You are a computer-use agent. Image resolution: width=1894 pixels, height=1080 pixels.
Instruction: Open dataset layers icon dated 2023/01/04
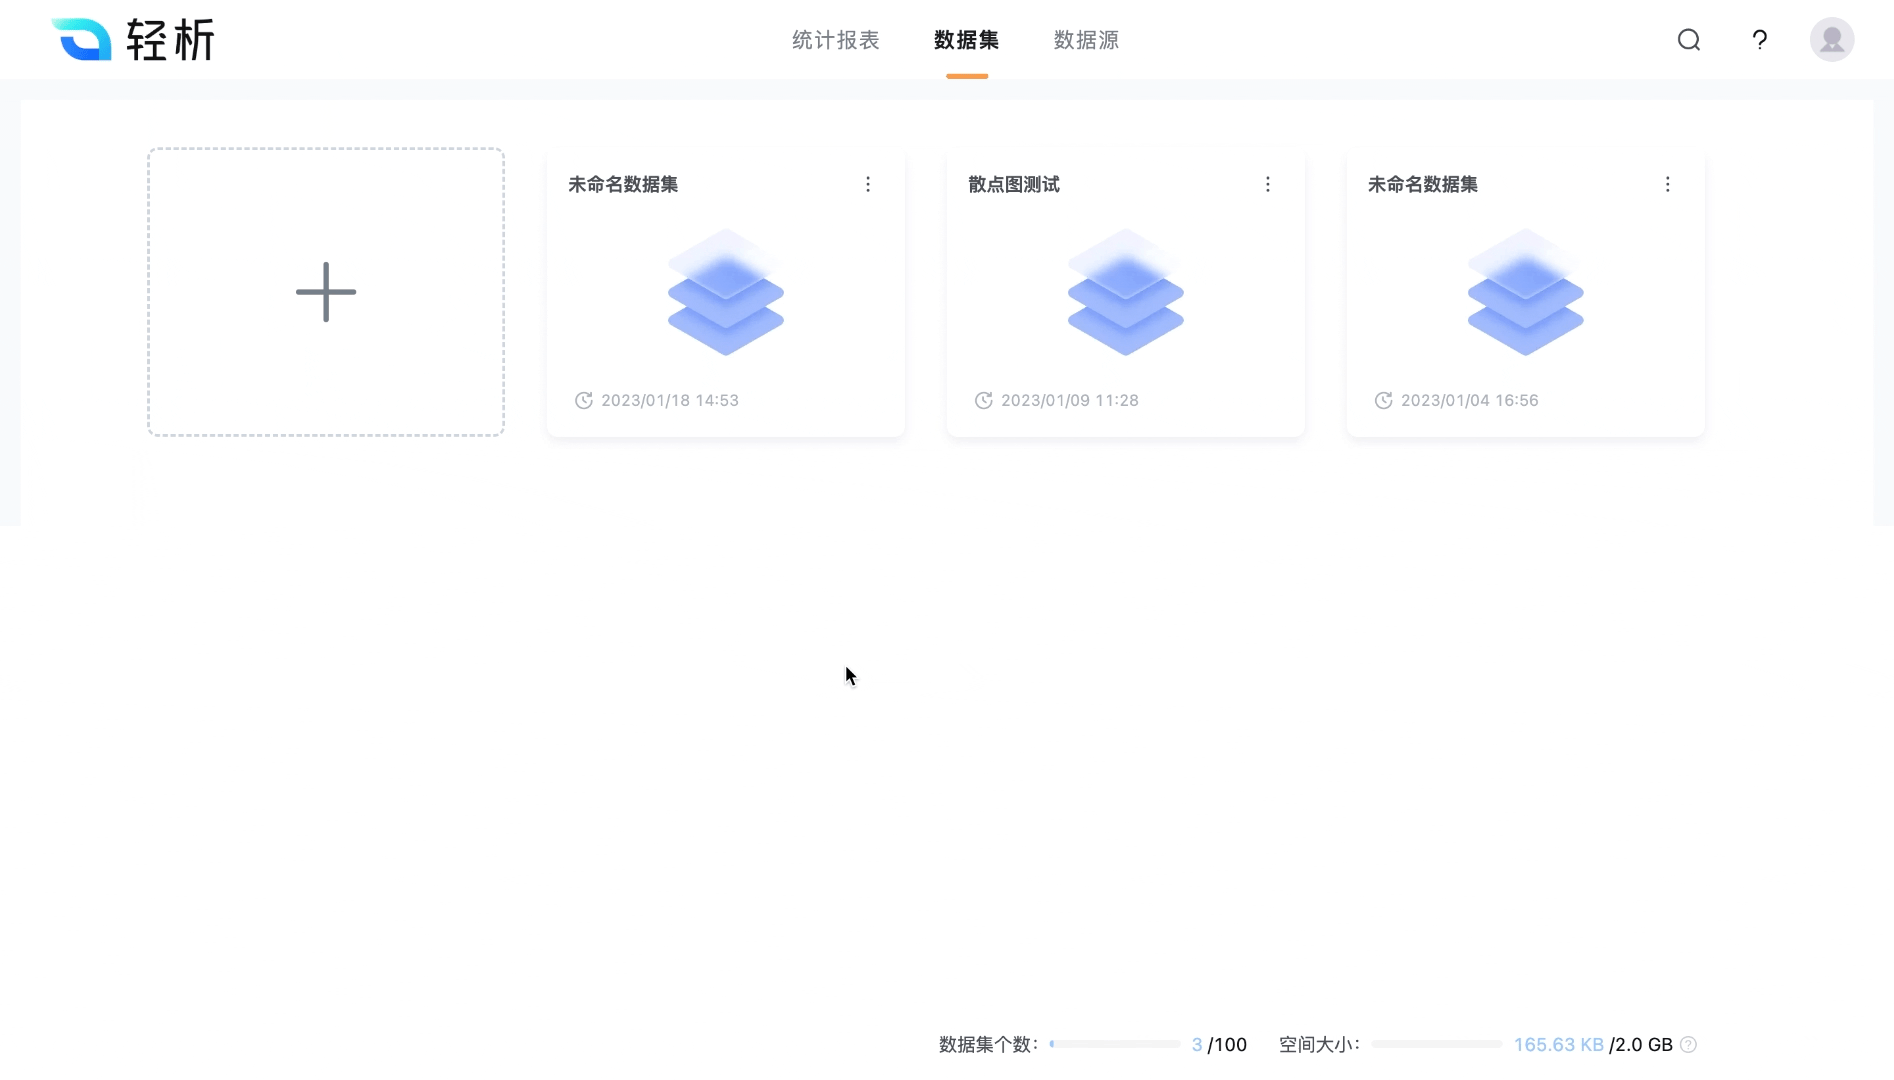1525,292
